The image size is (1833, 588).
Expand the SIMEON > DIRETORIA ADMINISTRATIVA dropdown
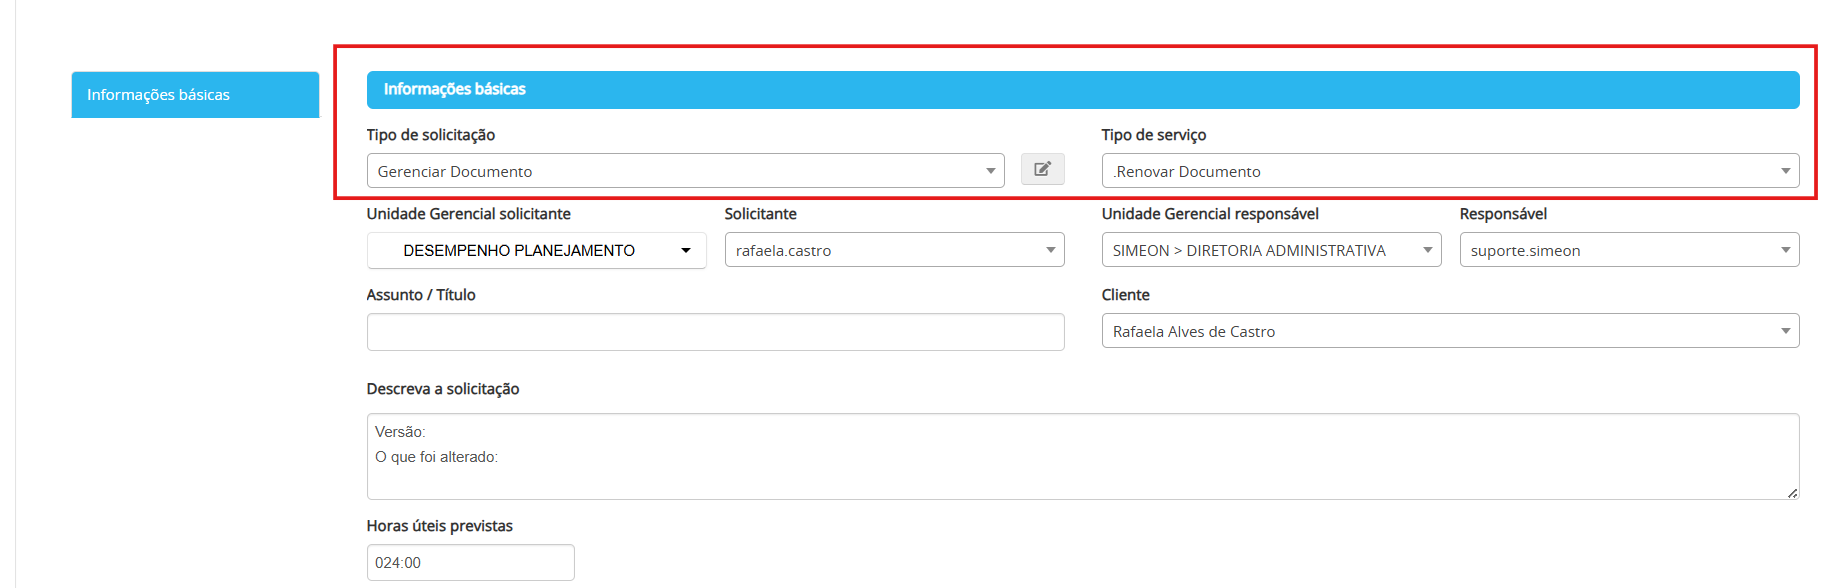pos(1270,250)
